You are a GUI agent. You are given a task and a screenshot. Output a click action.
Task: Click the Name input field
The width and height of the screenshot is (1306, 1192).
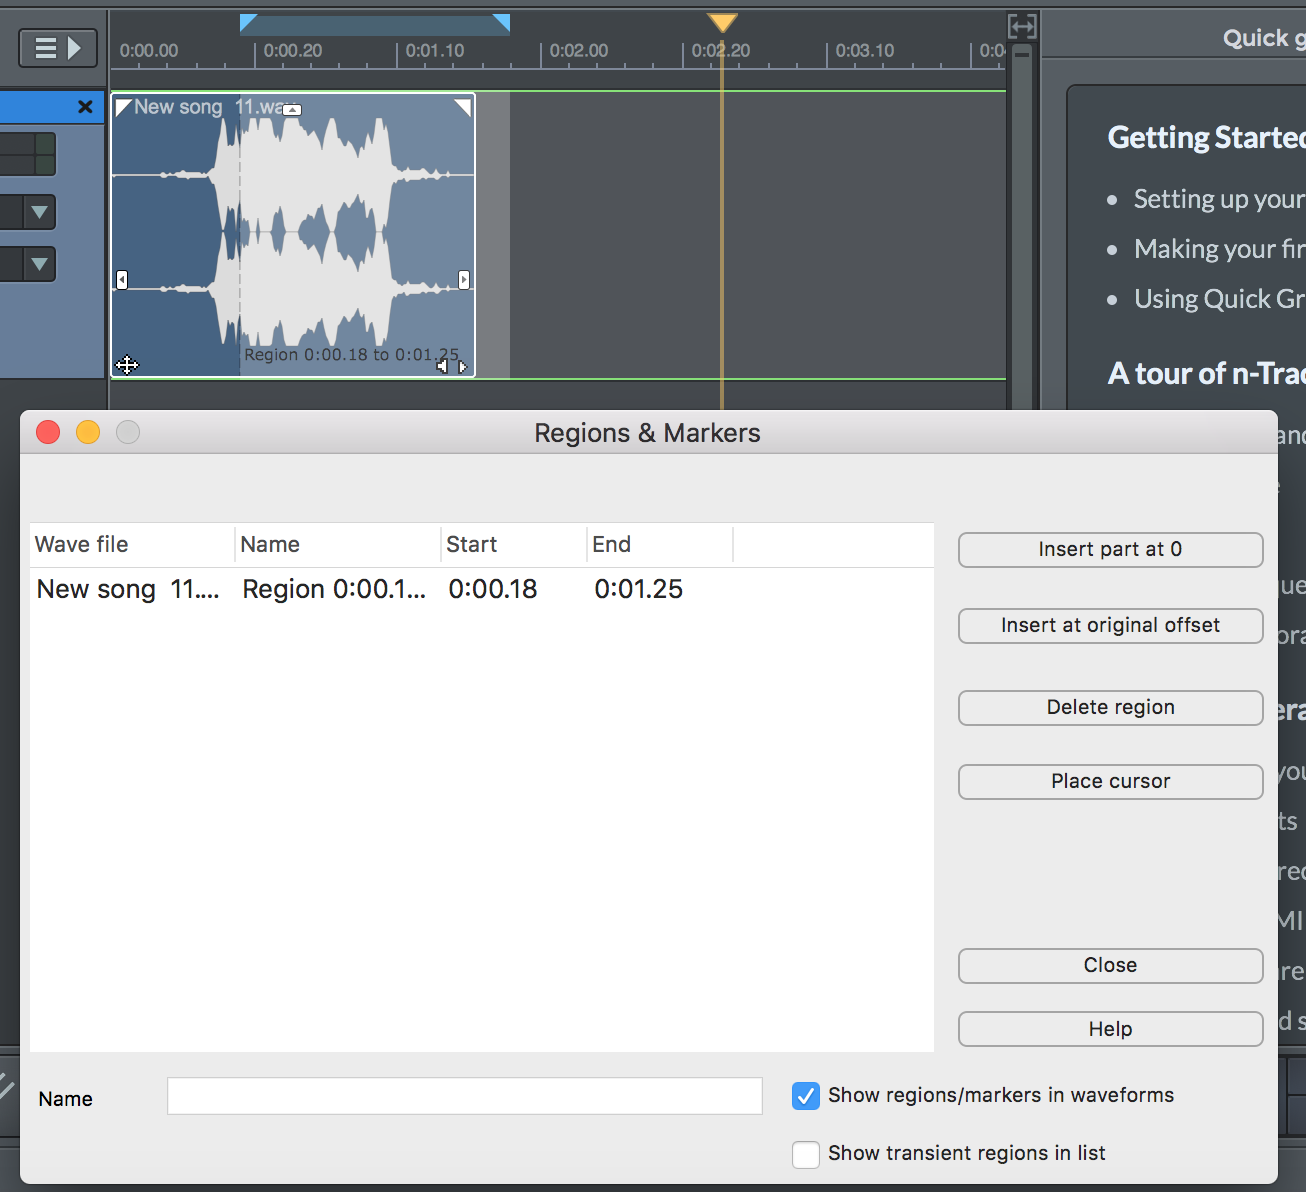pyautogui.click(x=465, y=1096)
